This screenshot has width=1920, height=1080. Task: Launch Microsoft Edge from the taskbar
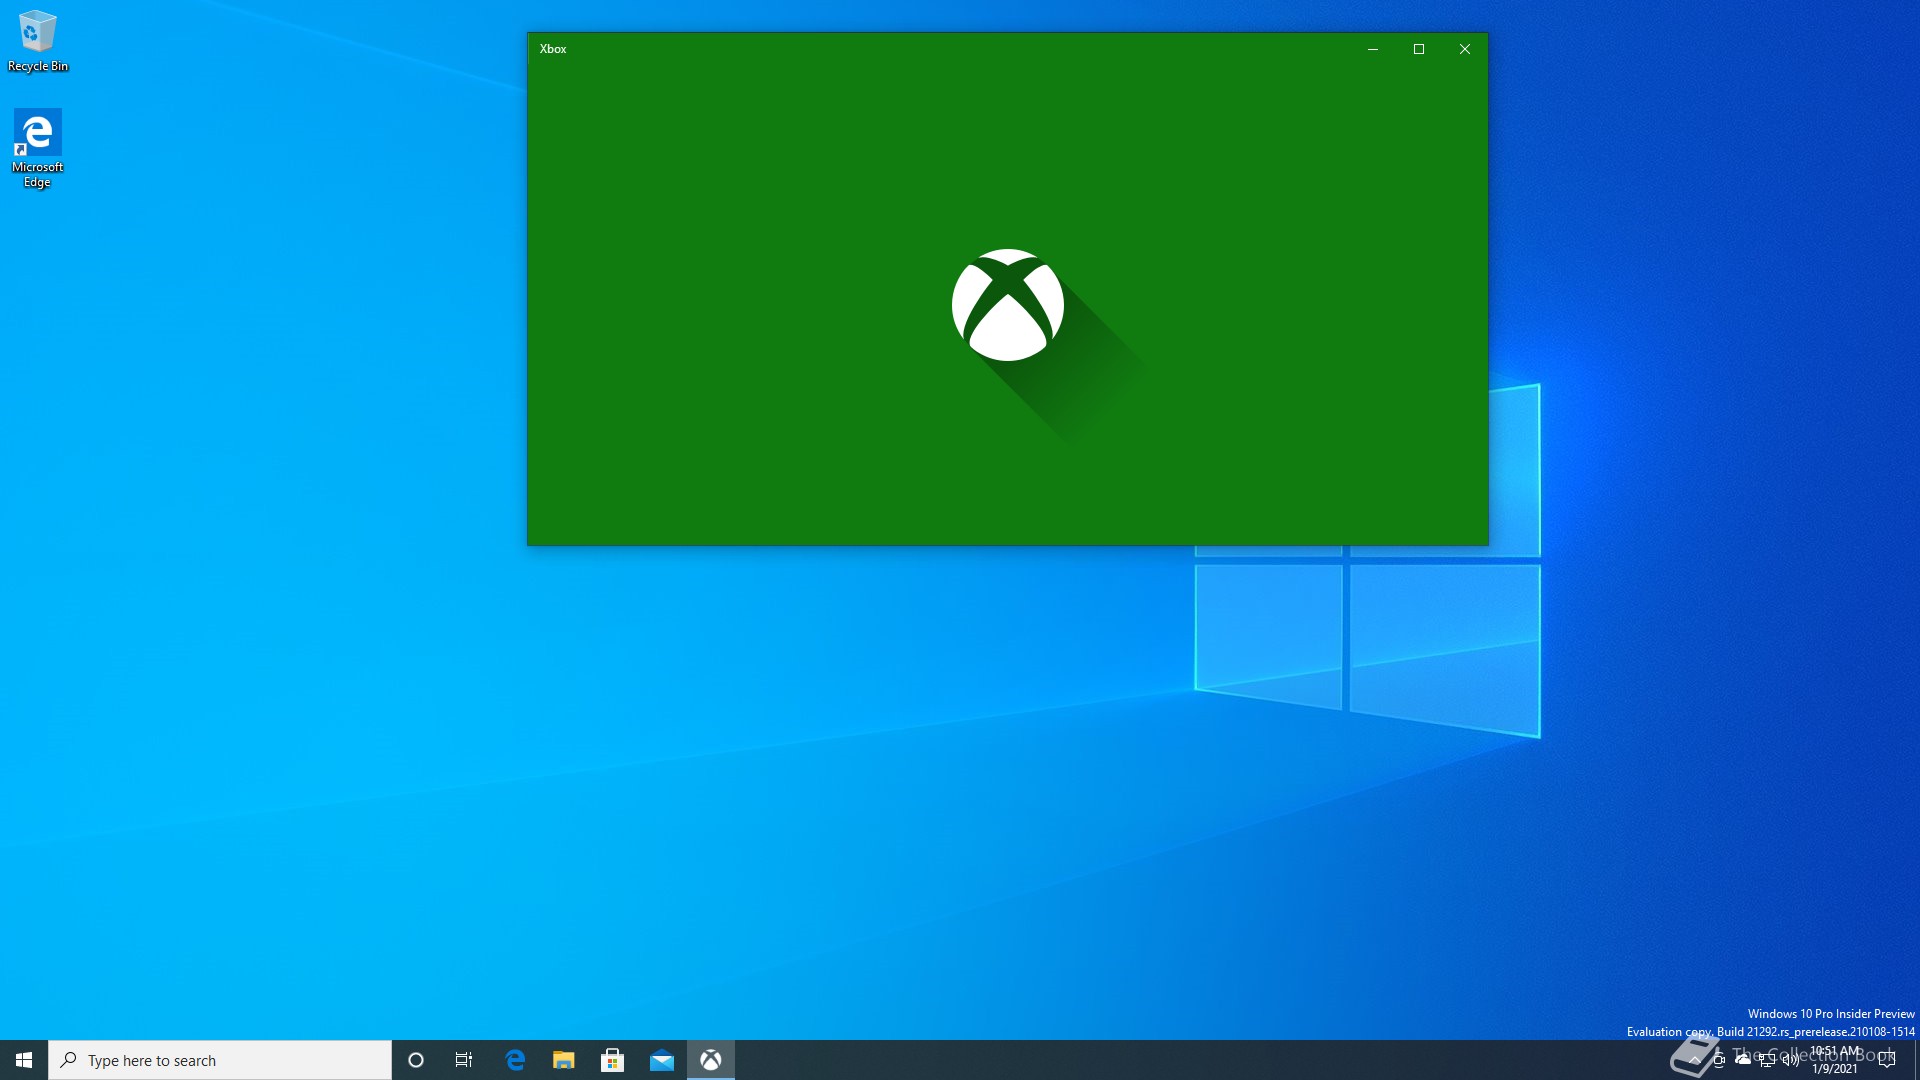coord(515,1060)
